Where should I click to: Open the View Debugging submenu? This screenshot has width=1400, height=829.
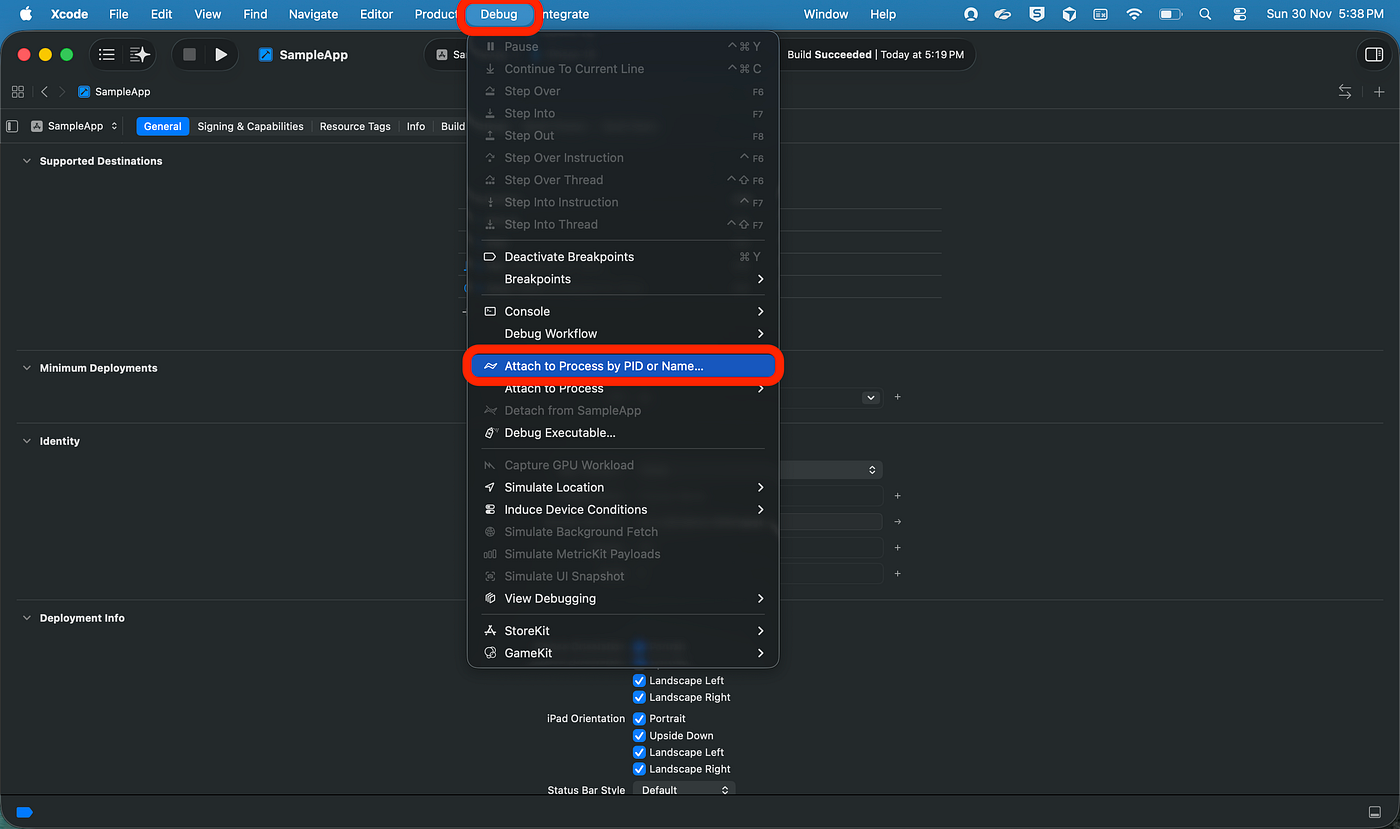[x=623, y=598]
